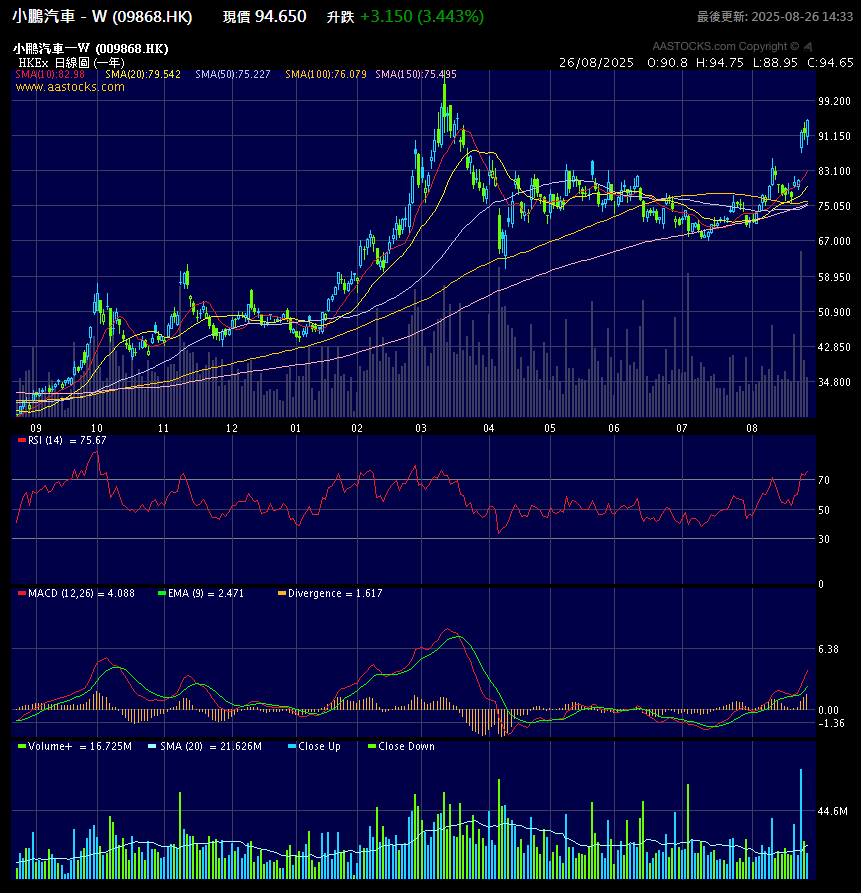The width and height of the screenshot is (861, 893).
Task: Click the RSI (14) = 75.67 legend text
Action: pyautogui.click(x=67, y=440)
